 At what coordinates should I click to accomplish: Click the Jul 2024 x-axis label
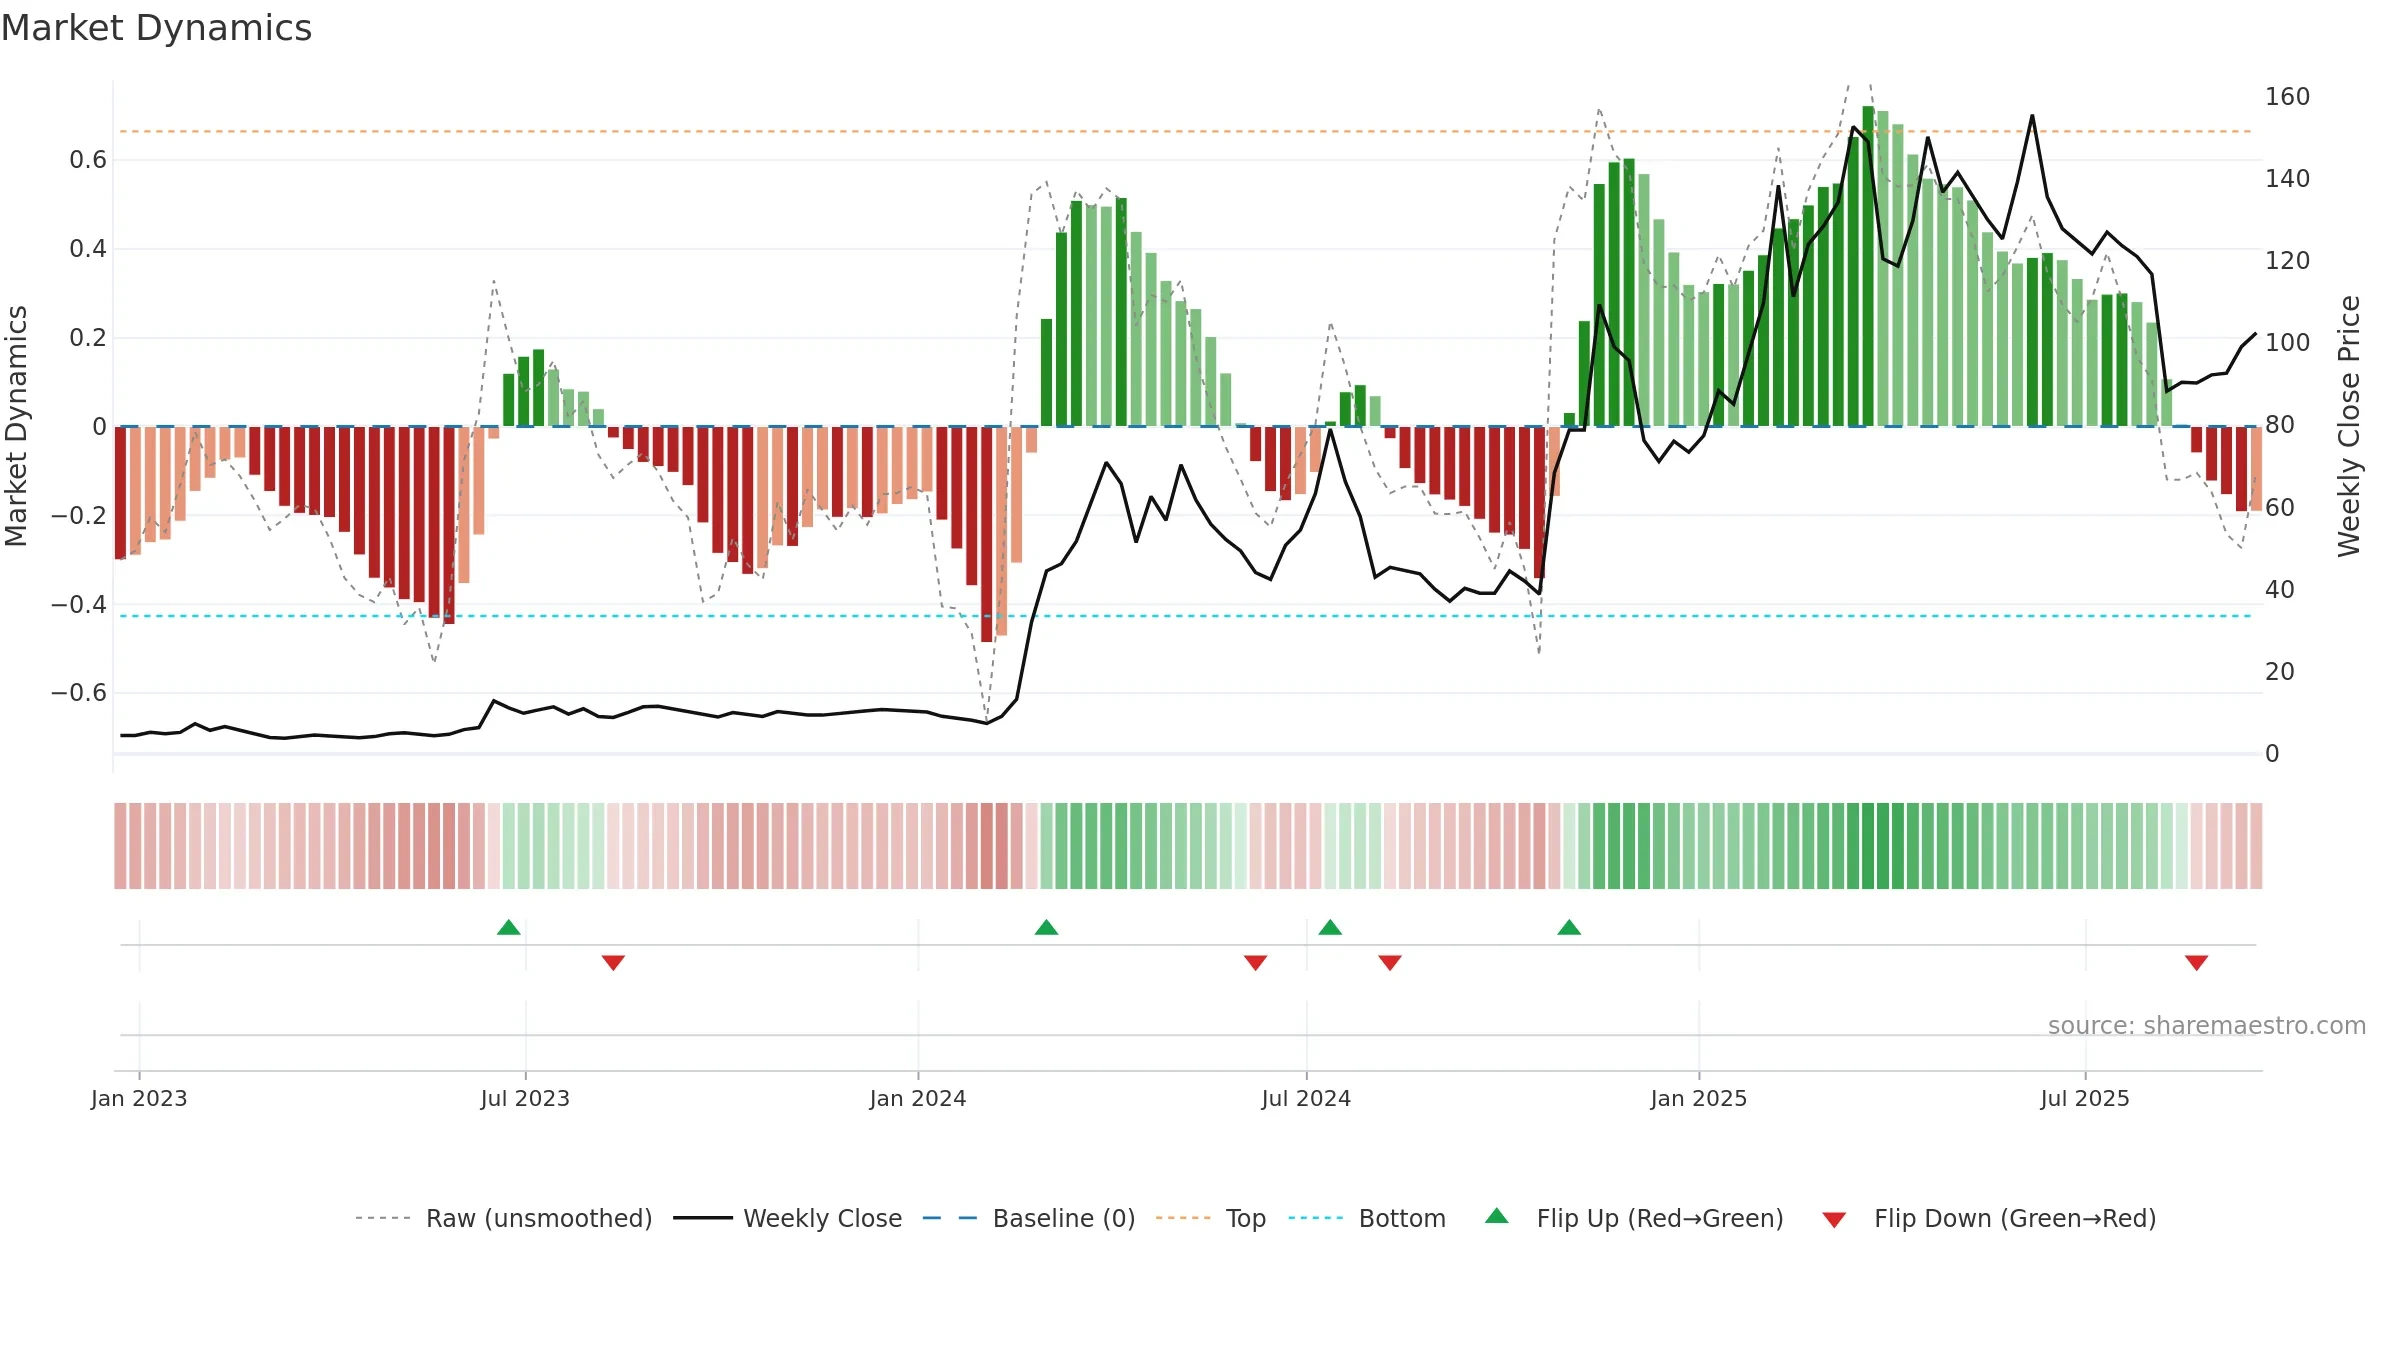(x=1306, y=1098)
